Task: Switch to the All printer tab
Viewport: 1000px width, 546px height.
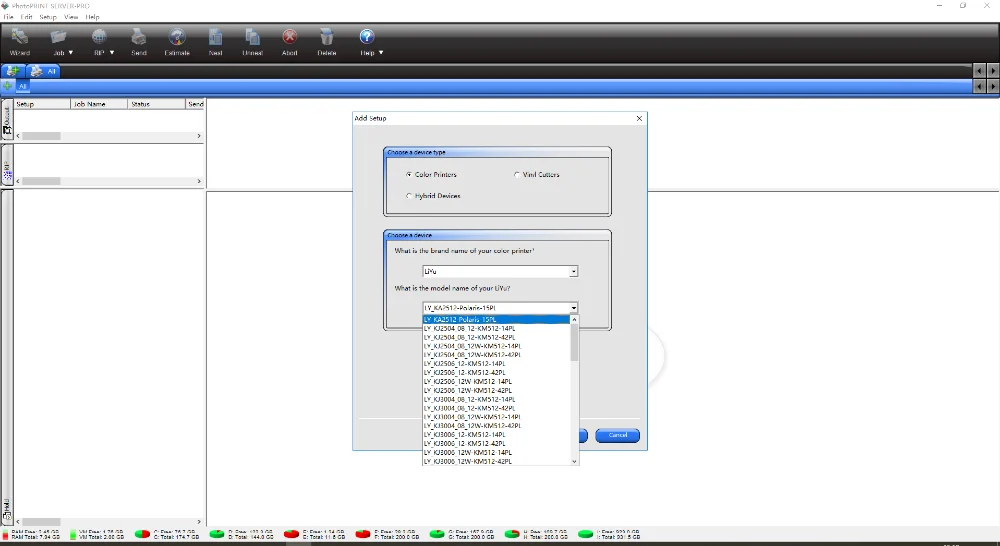Action: [43, 71]
